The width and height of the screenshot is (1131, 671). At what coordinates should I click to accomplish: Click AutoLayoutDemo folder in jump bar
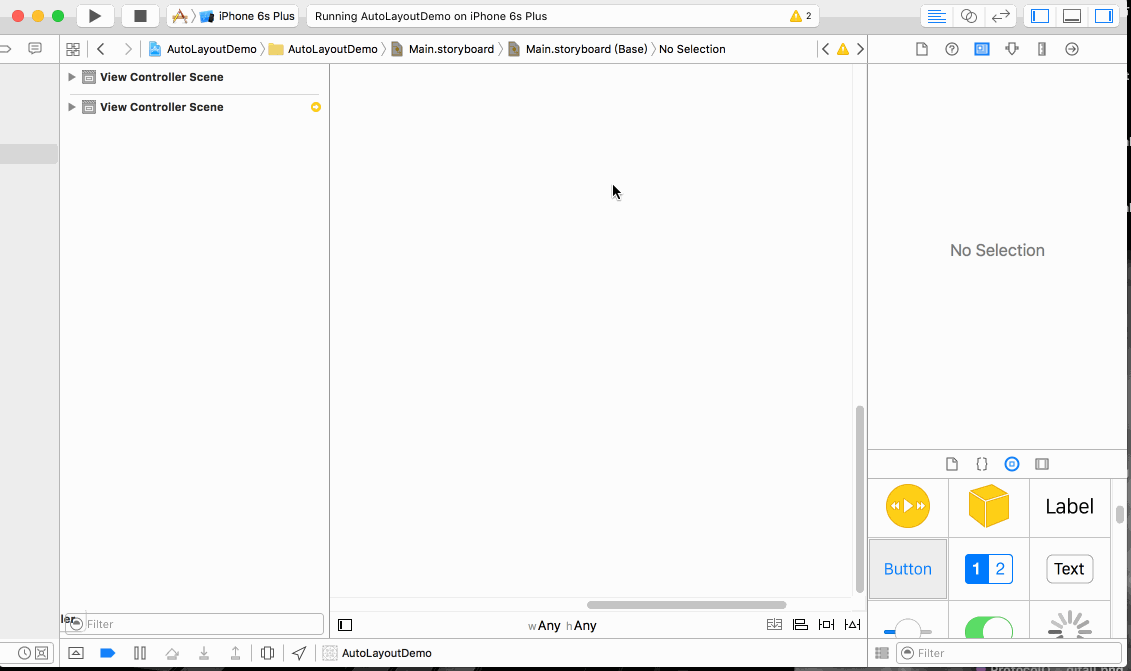point(323,49)
